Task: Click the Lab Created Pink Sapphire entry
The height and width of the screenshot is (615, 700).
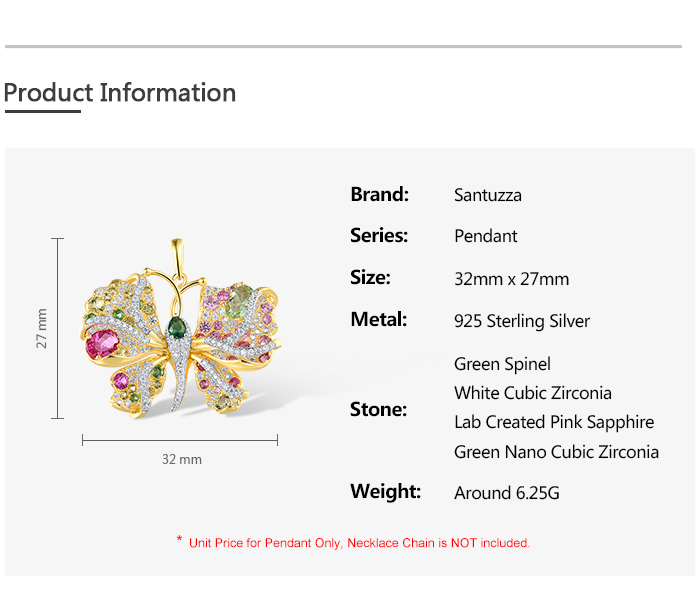Action: pyautogui.click(x=554, y=422)
